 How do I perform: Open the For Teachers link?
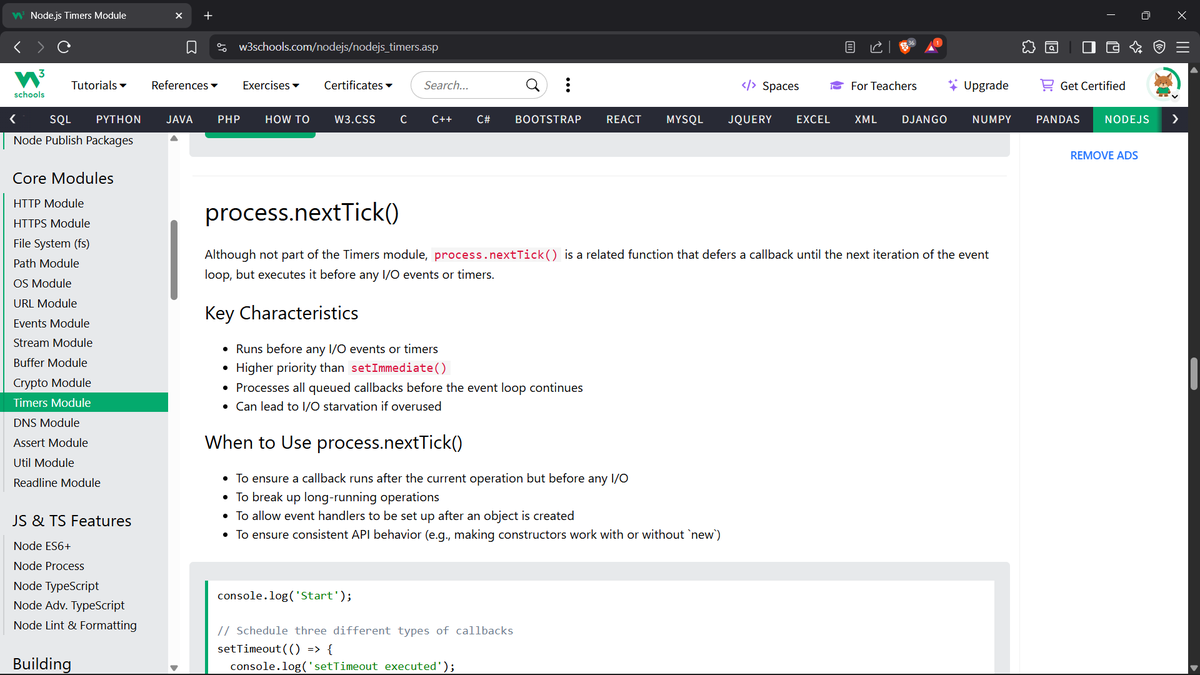873,86
